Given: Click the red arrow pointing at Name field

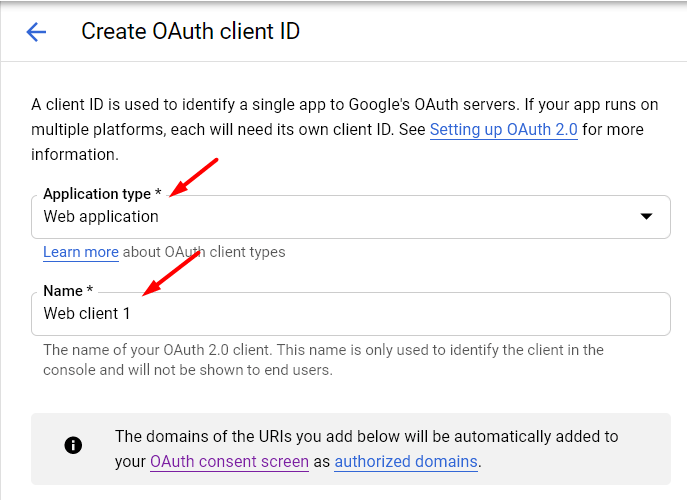Looking at the screenshot, I should click(171, 274).
